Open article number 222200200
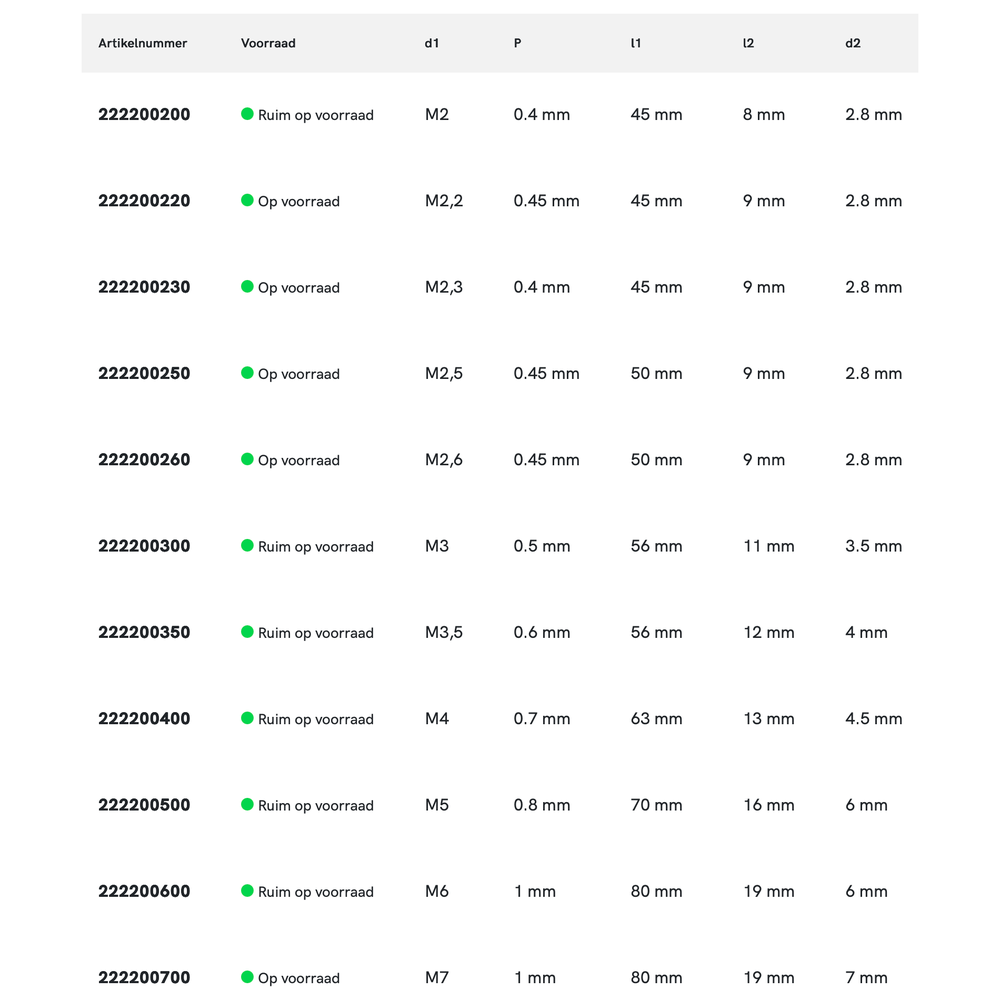The image size is (1000, 1000). pos(144,115)
